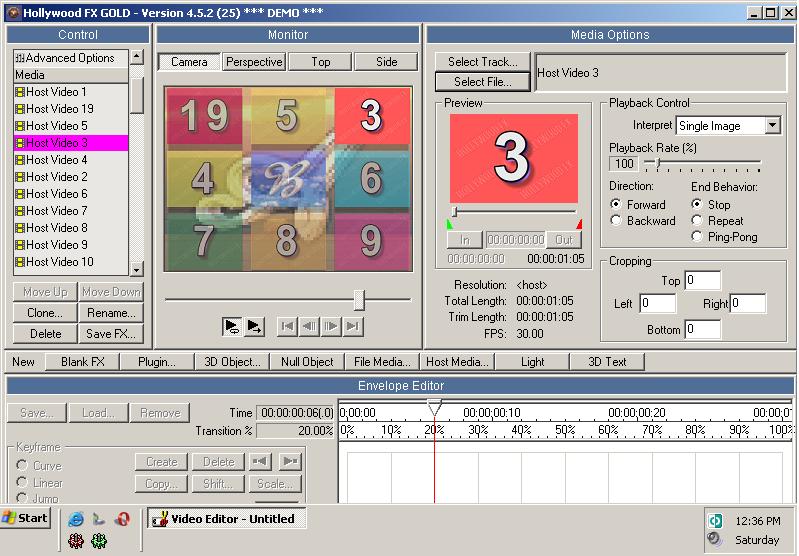Image resolution: width=799 pixels, height=556 pixels.
Task: Click the Host Video 1 film icon
Action: click(20, 92)
